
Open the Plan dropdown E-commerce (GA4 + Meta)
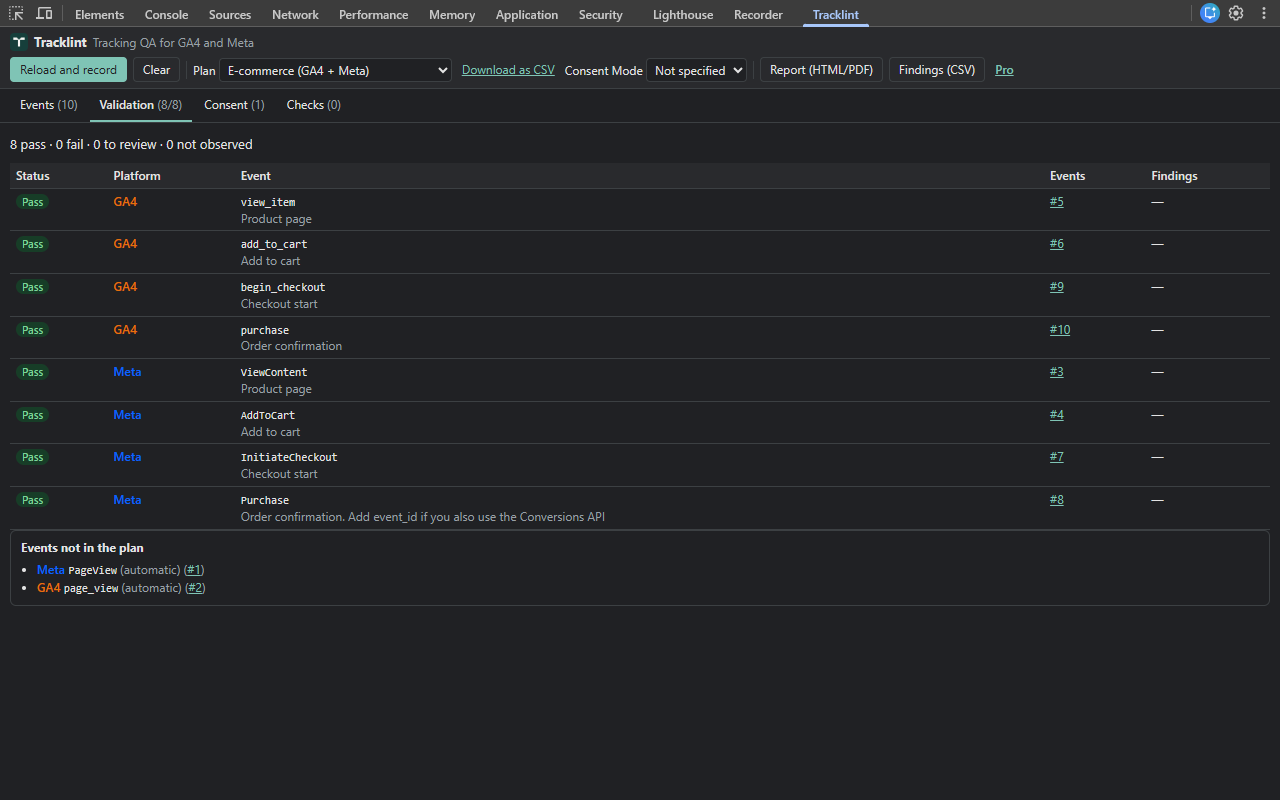pyautogui.click(x=336, y=70)
